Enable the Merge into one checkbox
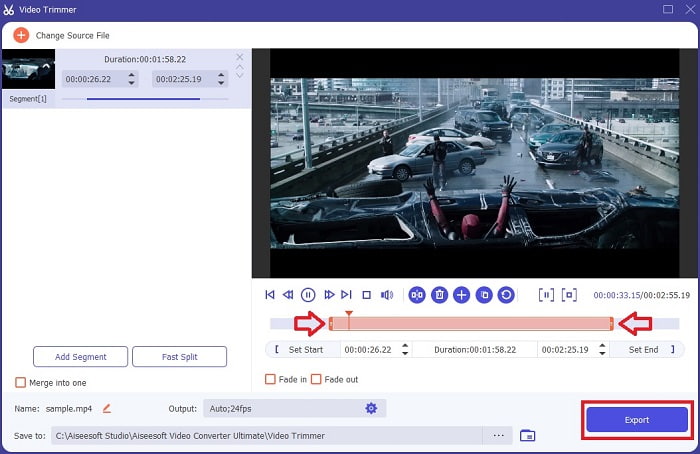 pyautogui.click(x=21, y=383)
